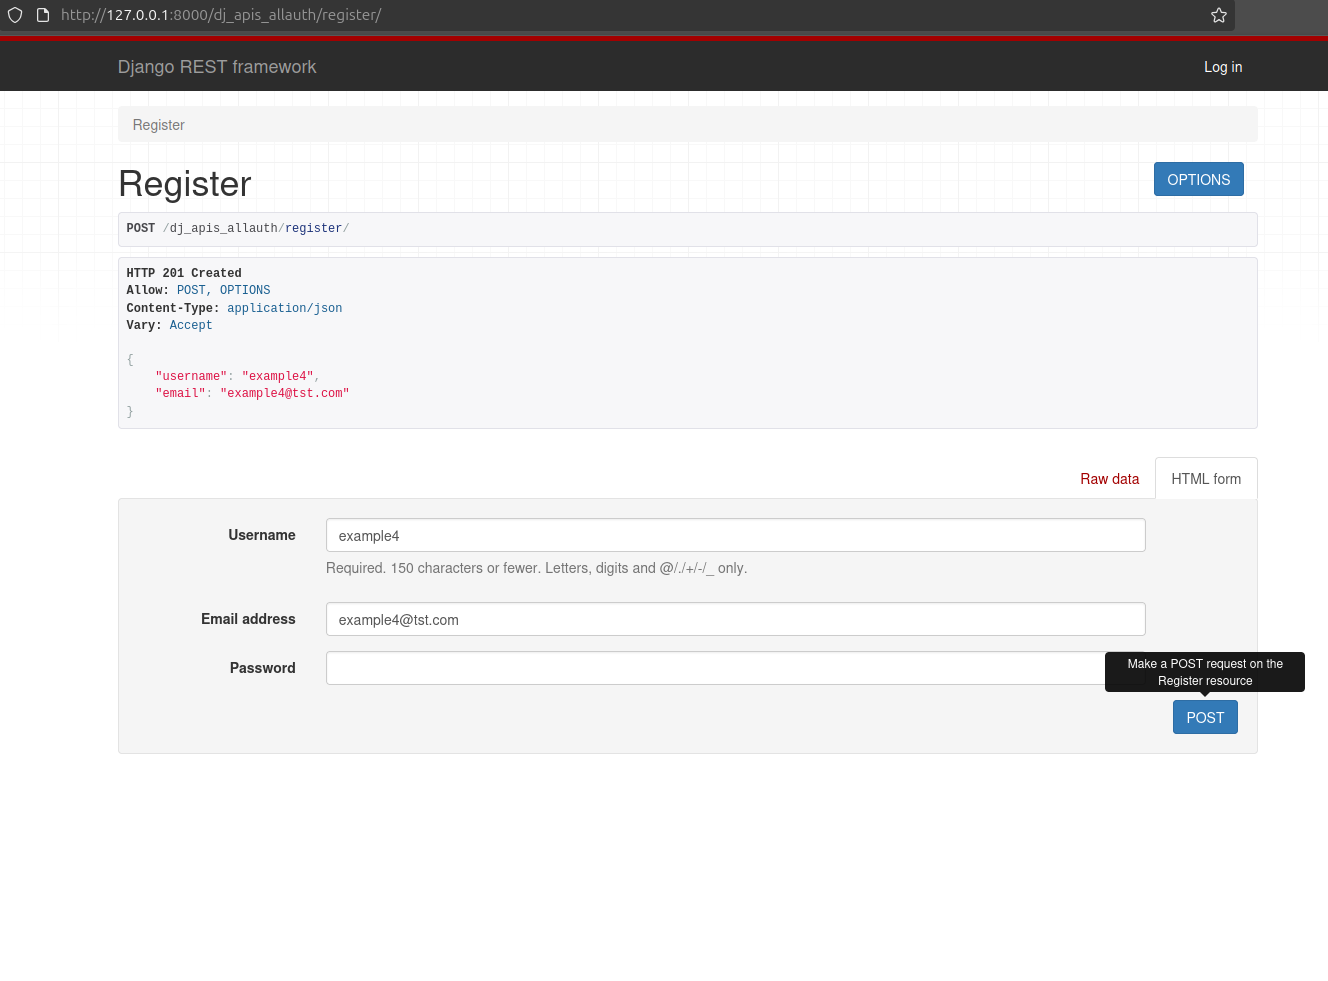The image size is (1328, 981).
Task: Click the page document icon beside the URL
Action: pos(41,15)
